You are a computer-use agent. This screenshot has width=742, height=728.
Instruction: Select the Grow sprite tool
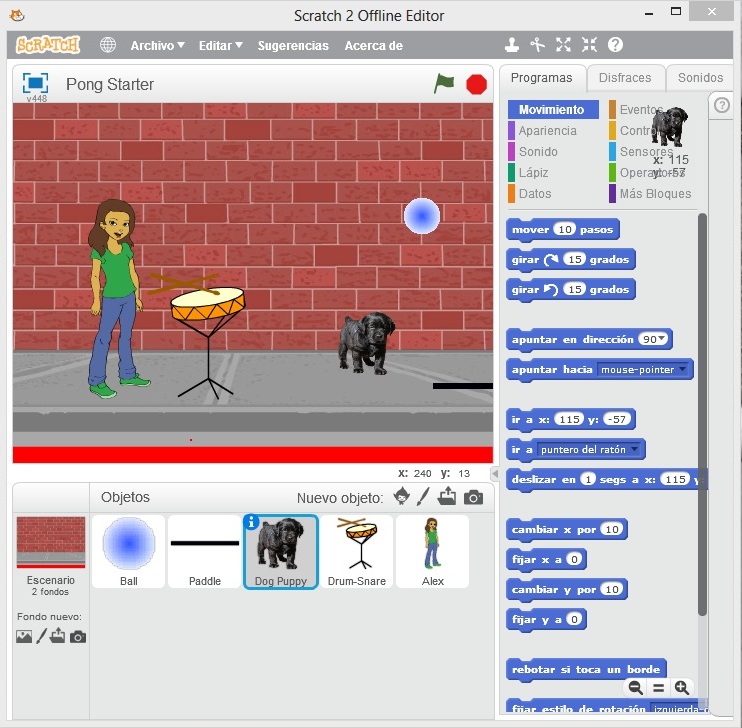563,45
